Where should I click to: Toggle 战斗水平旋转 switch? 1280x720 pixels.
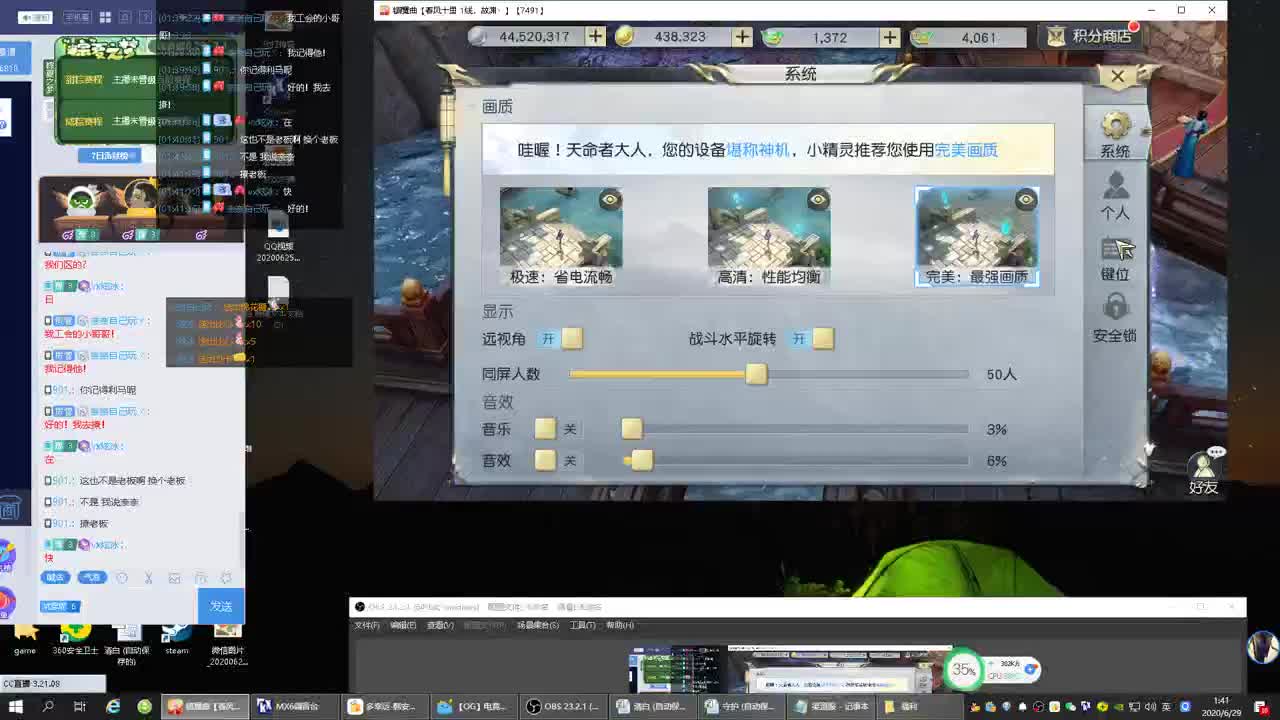pyautogui.click(x=811, y=339)
